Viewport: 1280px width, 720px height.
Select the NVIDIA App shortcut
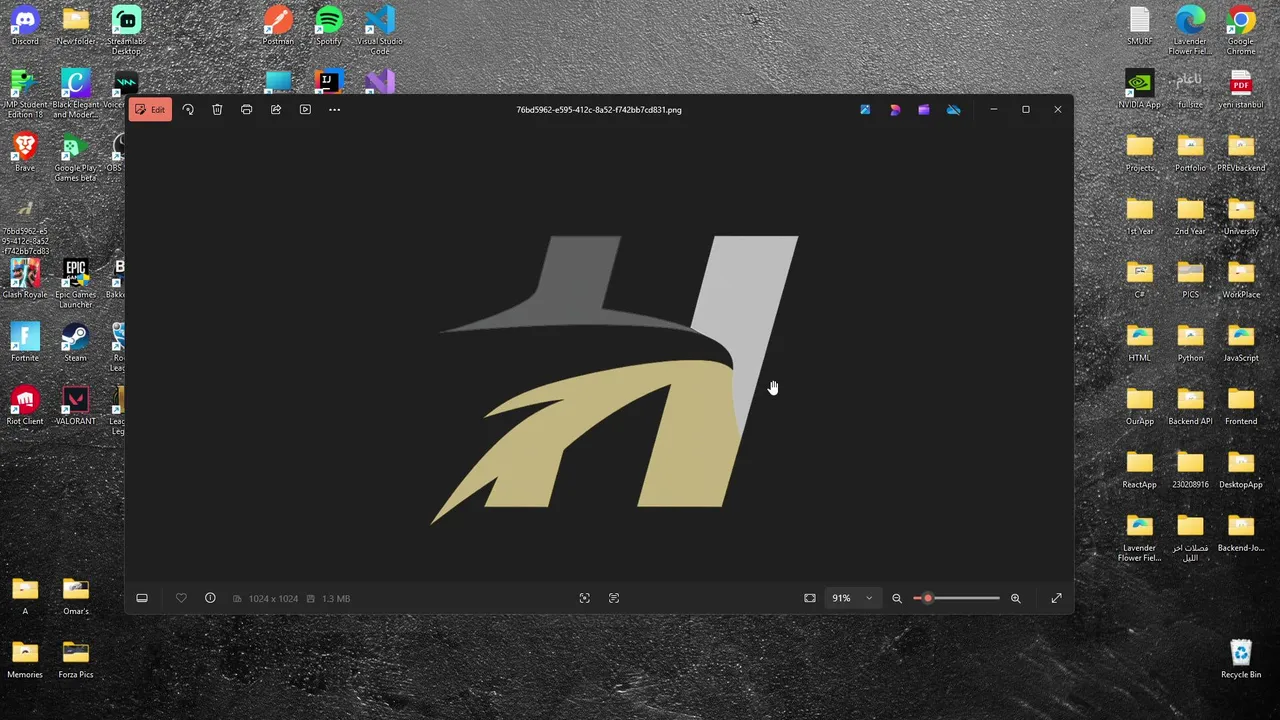1140,89
